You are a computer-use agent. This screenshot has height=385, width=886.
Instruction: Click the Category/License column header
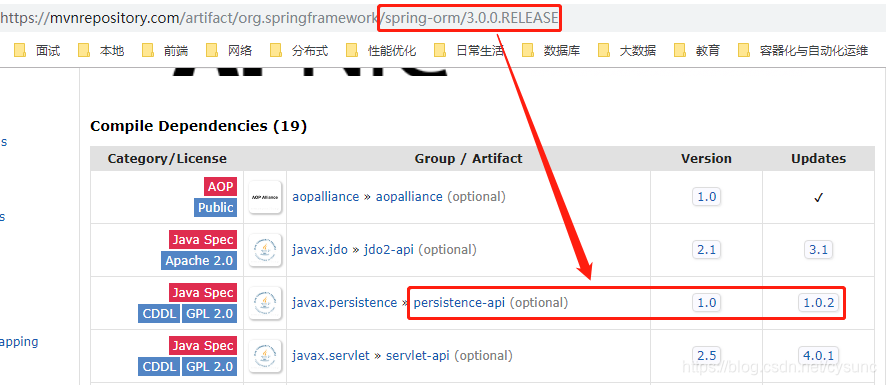[167, 159]
